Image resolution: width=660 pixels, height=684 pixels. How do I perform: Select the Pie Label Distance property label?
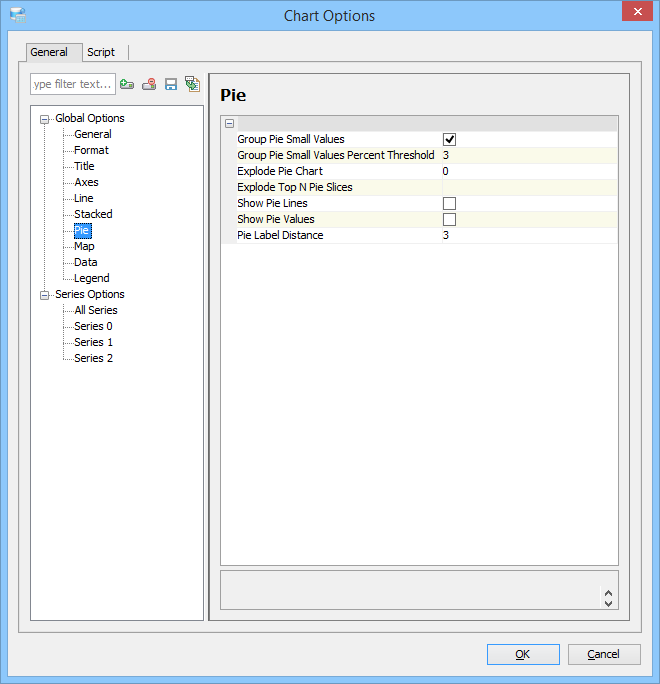tap(280, 236)
